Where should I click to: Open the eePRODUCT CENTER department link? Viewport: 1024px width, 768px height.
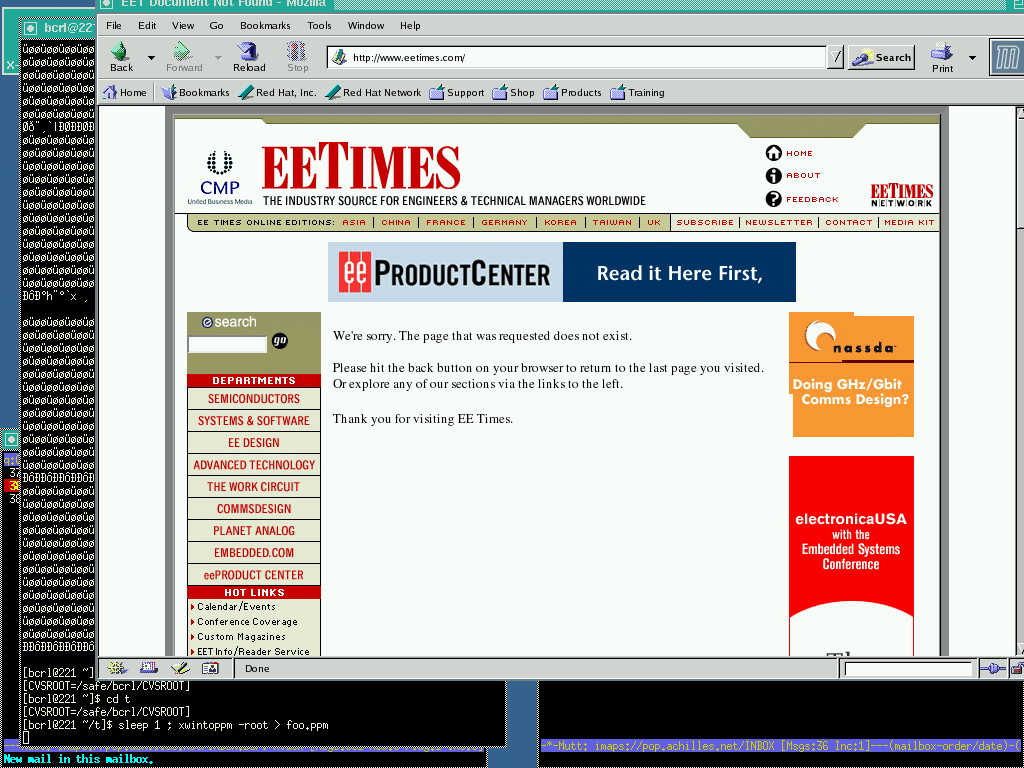coord(254,575)
